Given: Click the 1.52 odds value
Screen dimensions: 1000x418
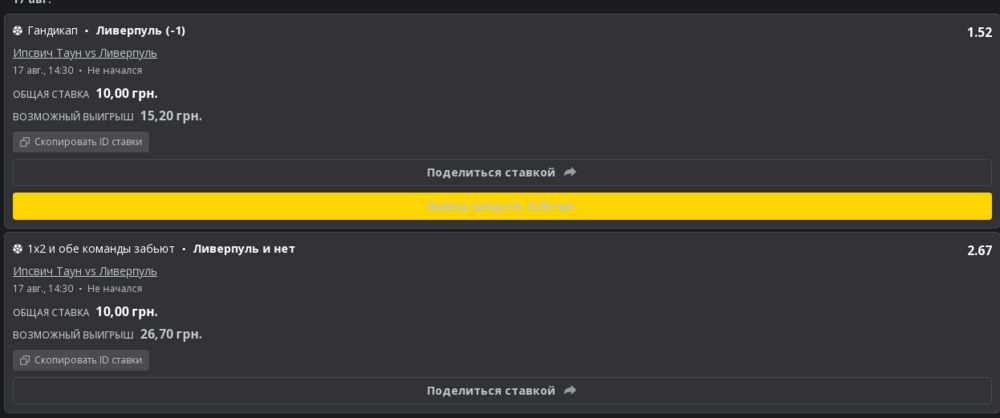Looking at the screenshot, I should 980,33.
